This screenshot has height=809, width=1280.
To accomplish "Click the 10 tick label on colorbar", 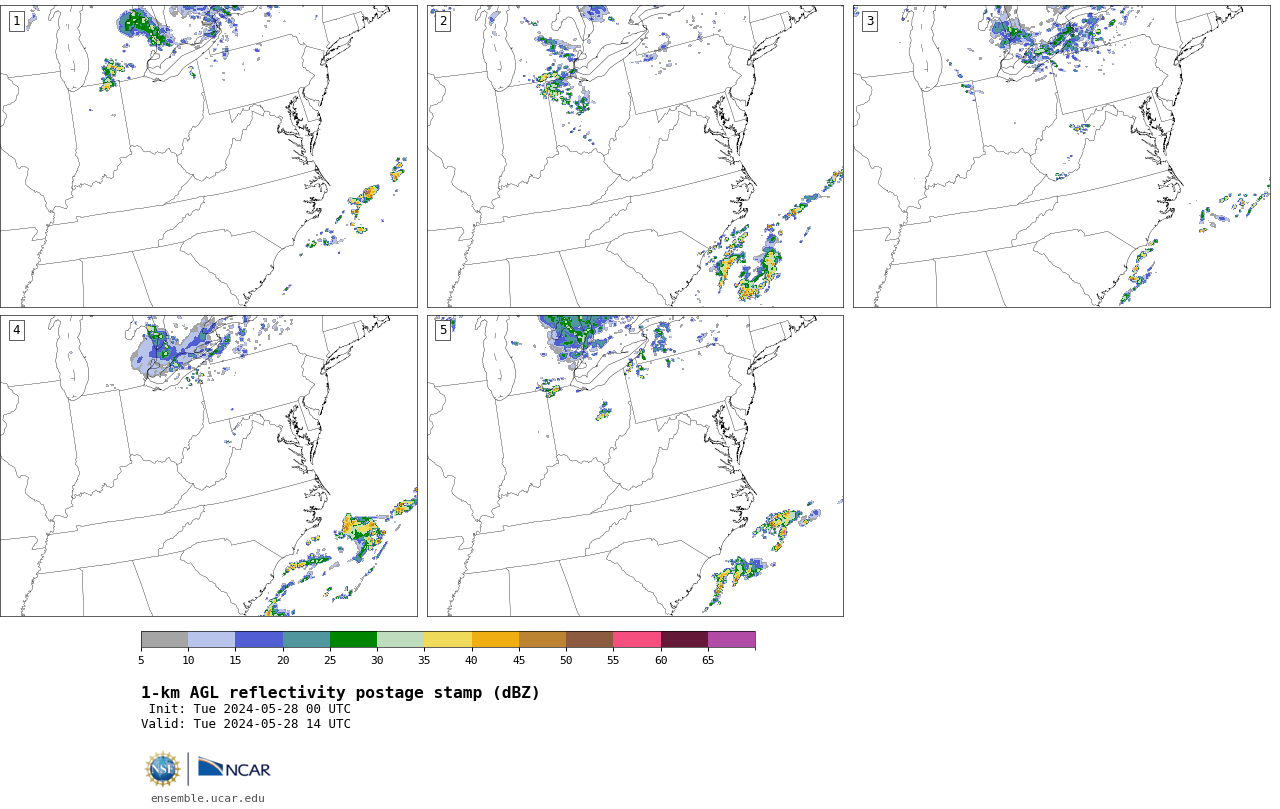I will tap(188, 660).
